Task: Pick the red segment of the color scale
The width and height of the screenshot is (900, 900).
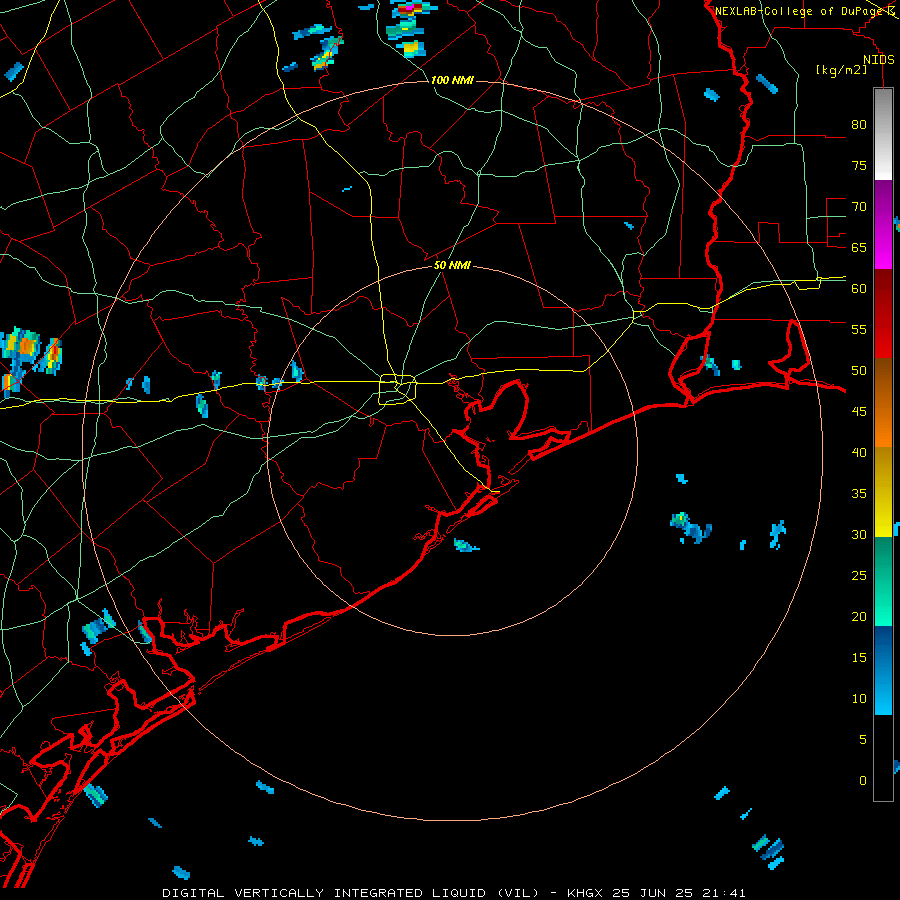Action: pos(883,313)
